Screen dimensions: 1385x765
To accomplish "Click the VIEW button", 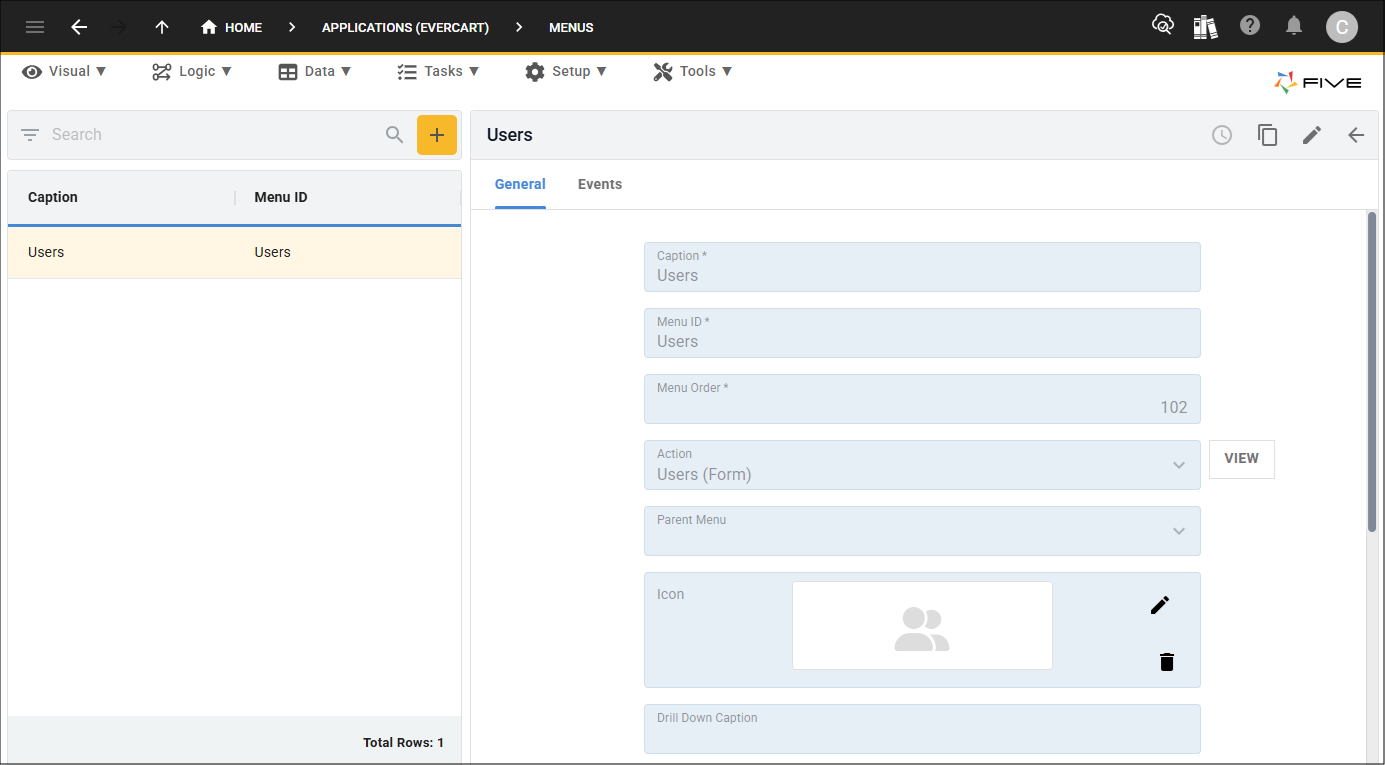I will click(1241, 459).
